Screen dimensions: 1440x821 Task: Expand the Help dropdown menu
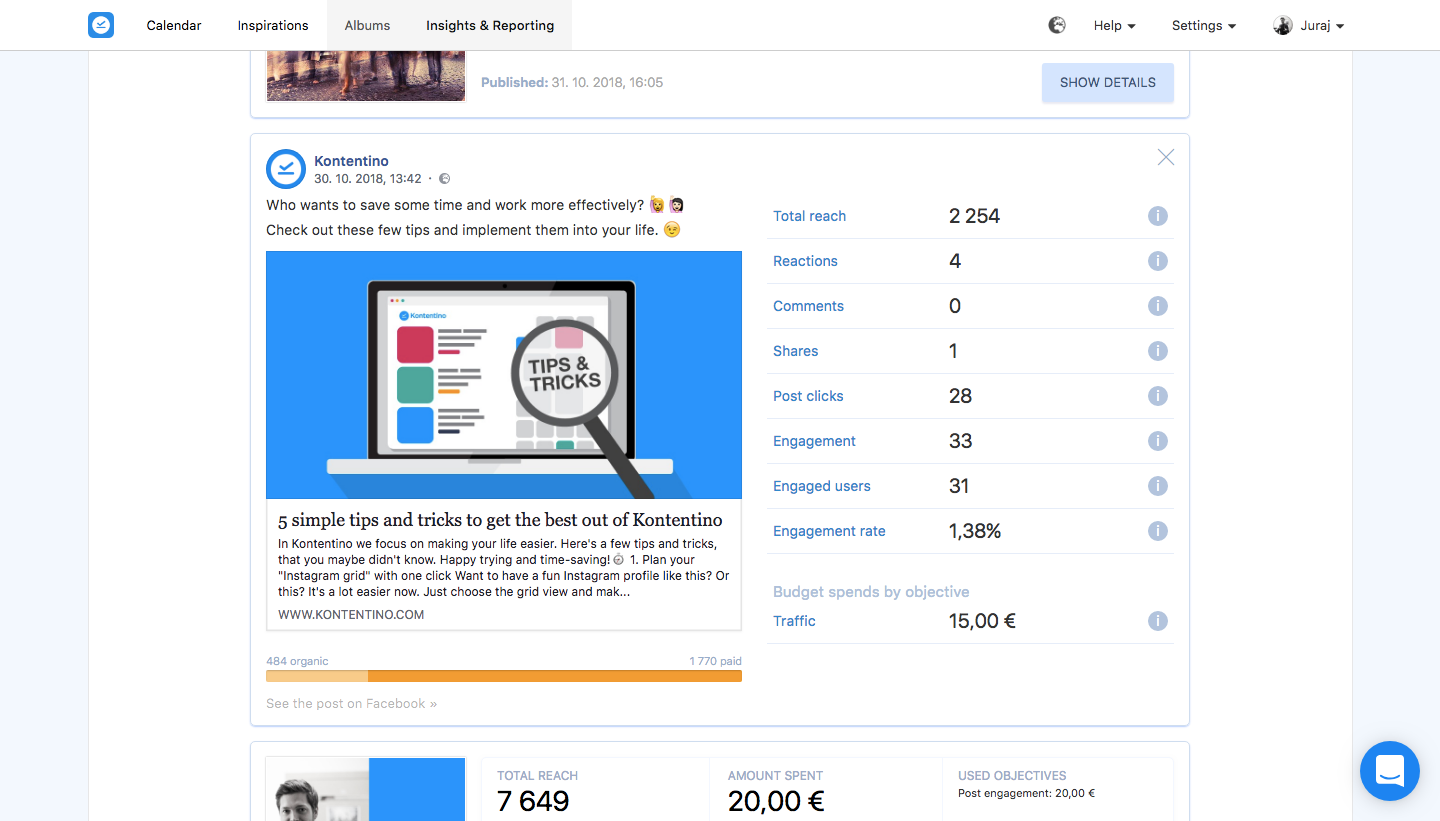1115,25
